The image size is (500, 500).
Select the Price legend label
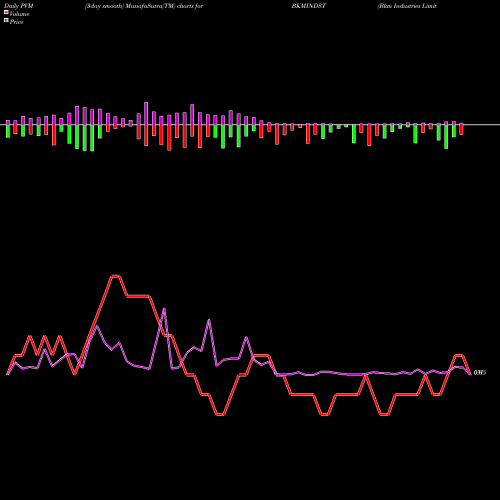[x=16, y=22]
